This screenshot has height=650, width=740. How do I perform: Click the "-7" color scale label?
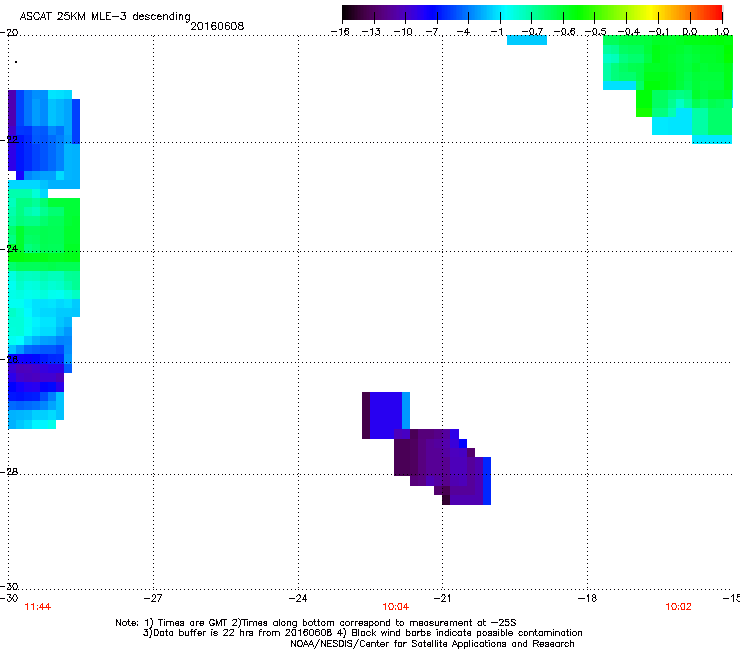433,32
